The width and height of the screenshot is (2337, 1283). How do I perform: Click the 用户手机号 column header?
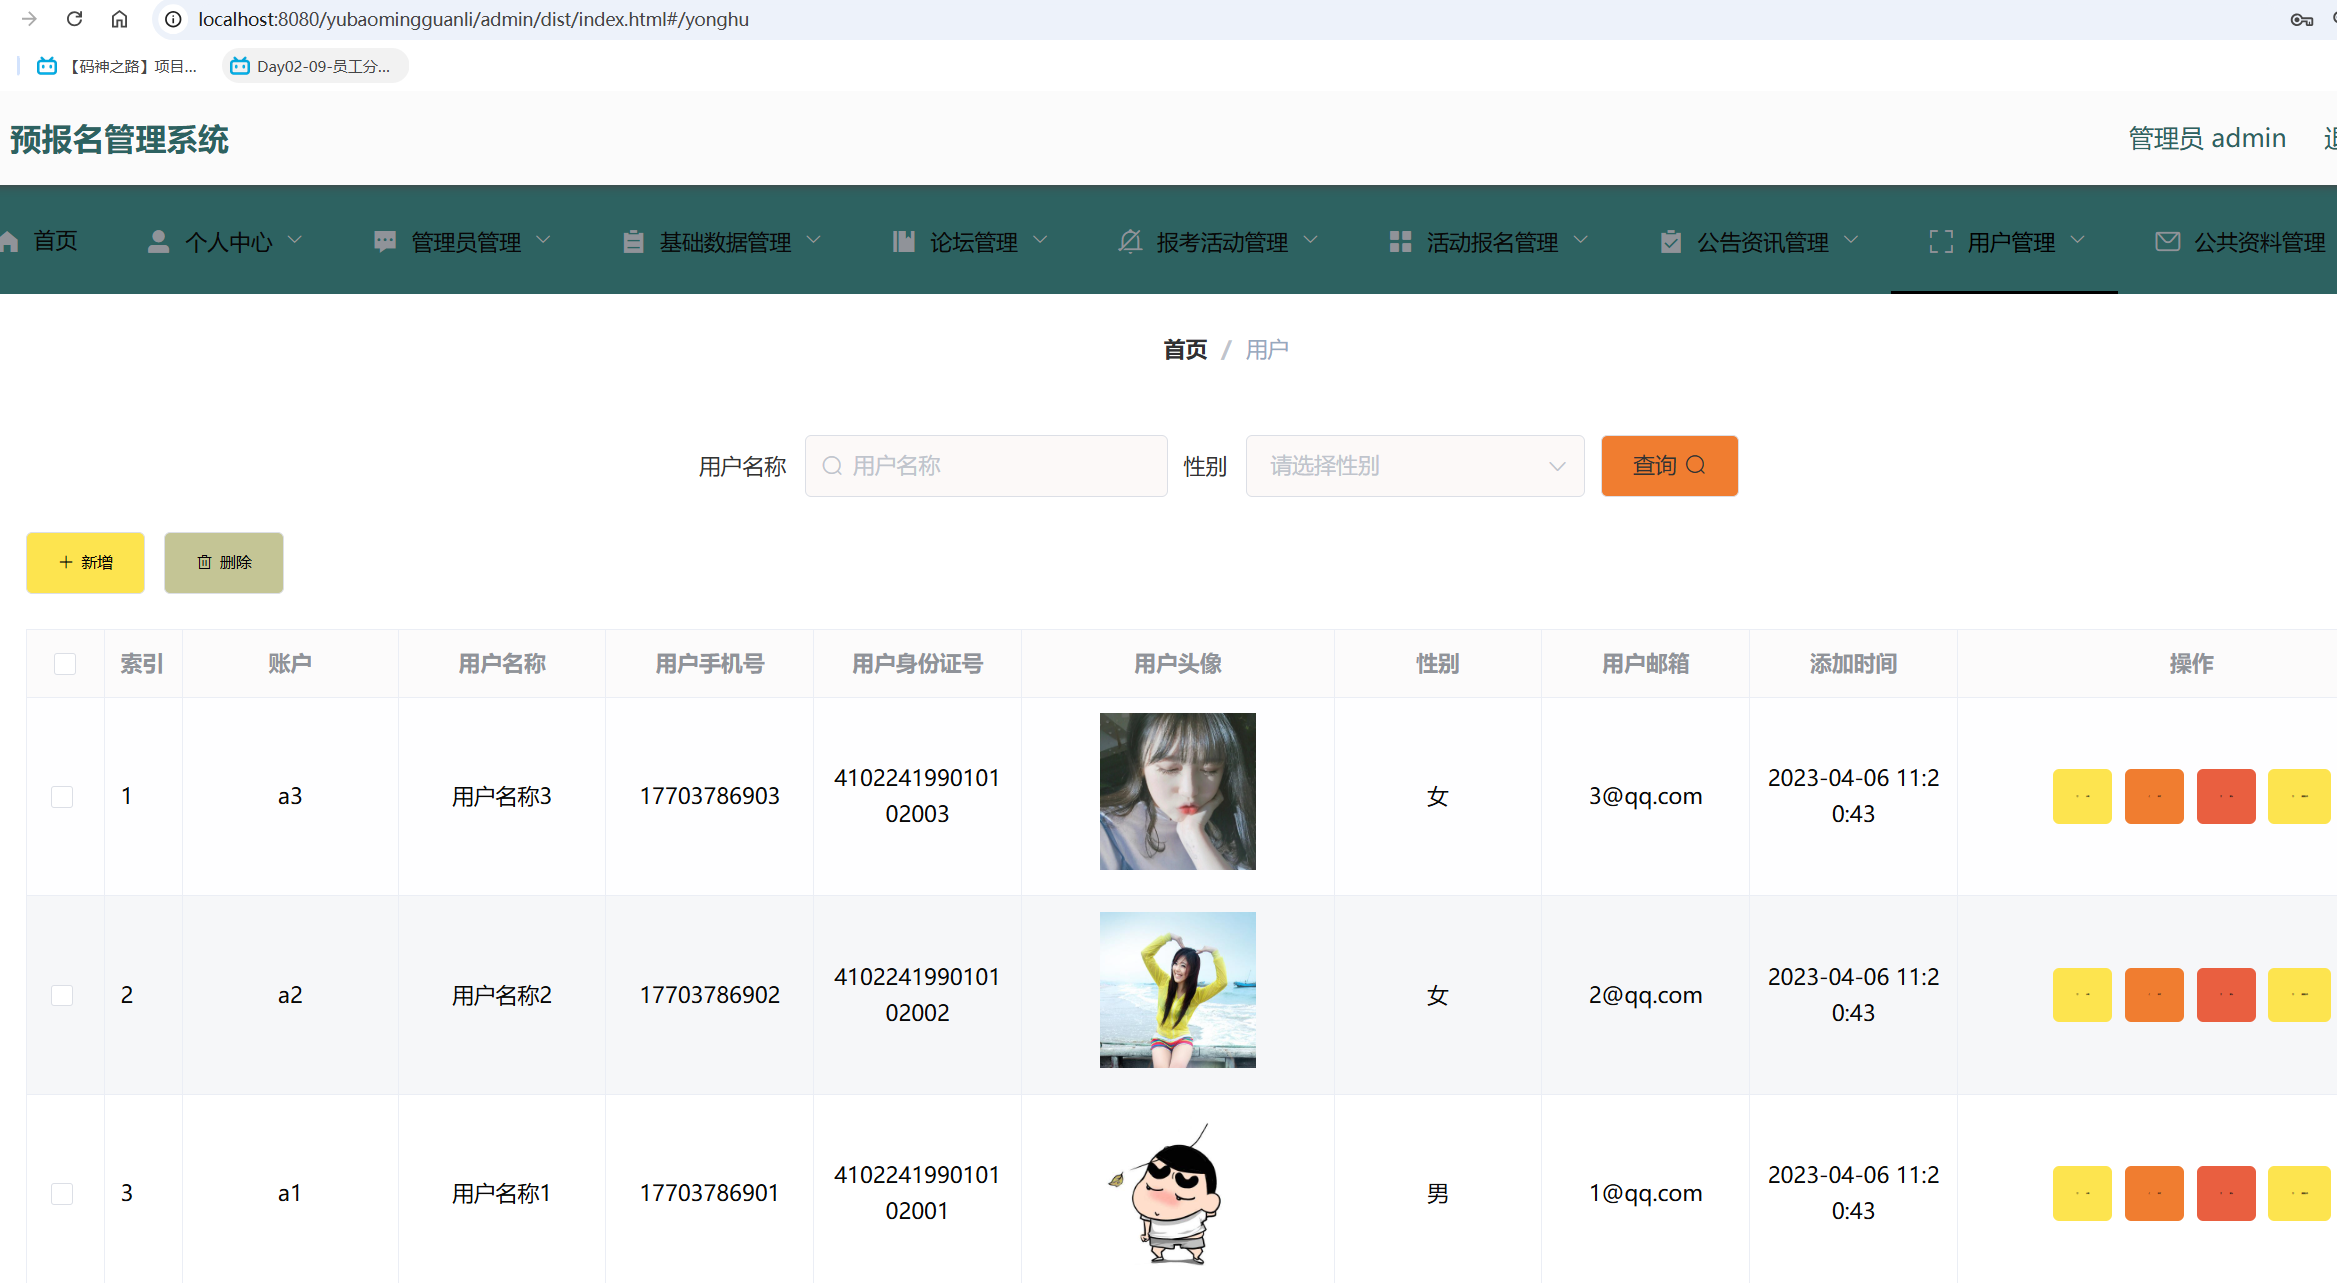click(710, 664)
